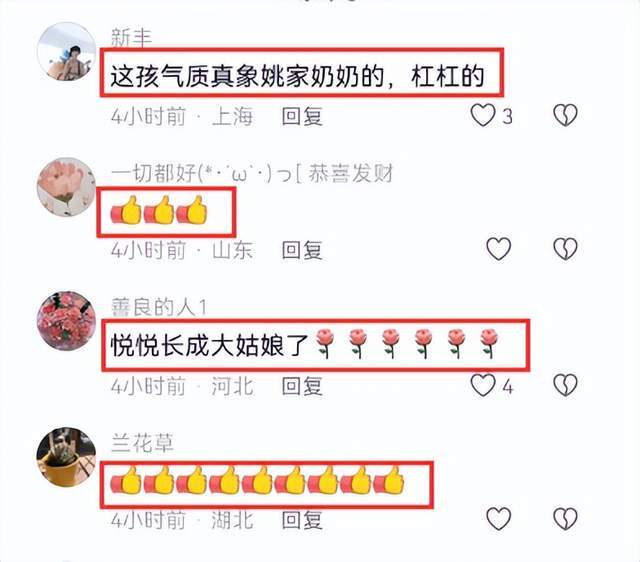Viewport: 640px width, 562px height.
Task: Tap the username 新丰
Action: pyautogui.click(x=131, y=38)
